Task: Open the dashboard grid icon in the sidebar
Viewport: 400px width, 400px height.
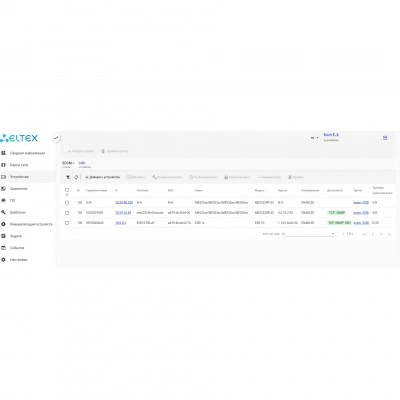Action: (4, 153)
